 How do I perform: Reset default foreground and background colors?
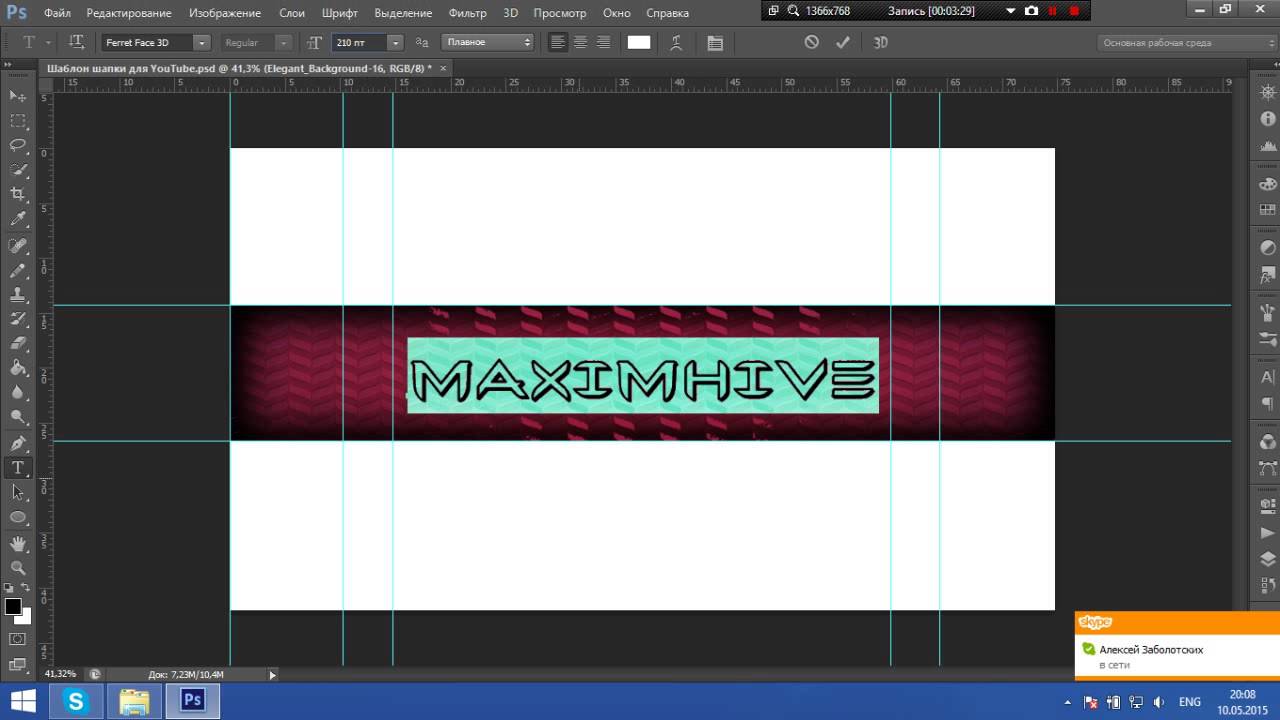click(x=9, y=587)
